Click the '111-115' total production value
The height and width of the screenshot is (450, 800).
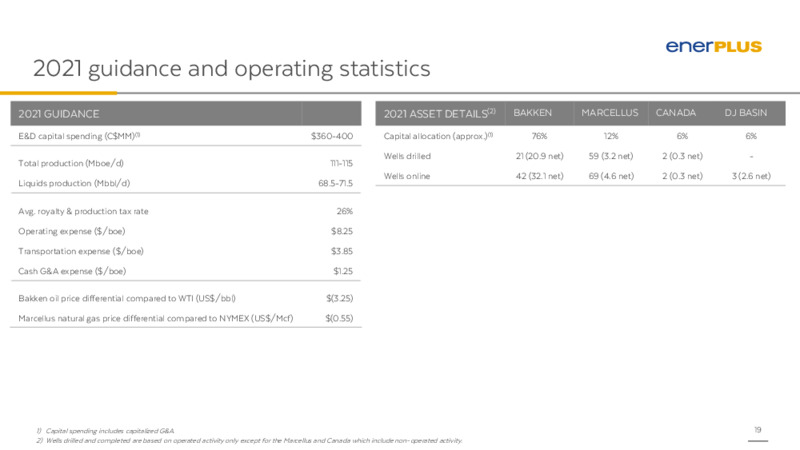click(x=341, y=163)
